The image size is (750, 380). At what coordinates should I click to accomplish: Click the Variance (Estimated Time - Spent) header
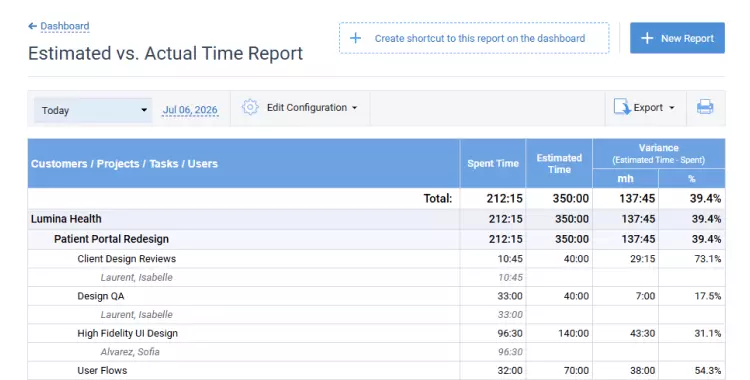(x=659, y=154)
